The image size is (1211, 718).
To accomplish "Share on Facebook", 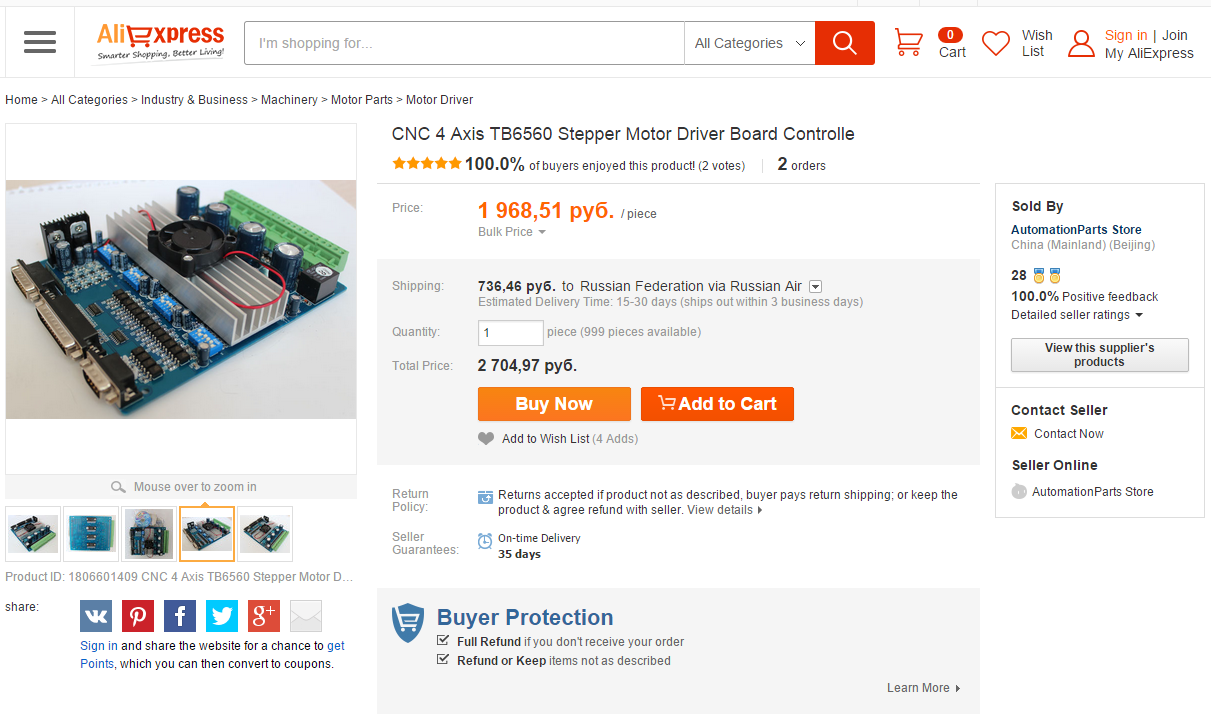I will tap(180, 616).
